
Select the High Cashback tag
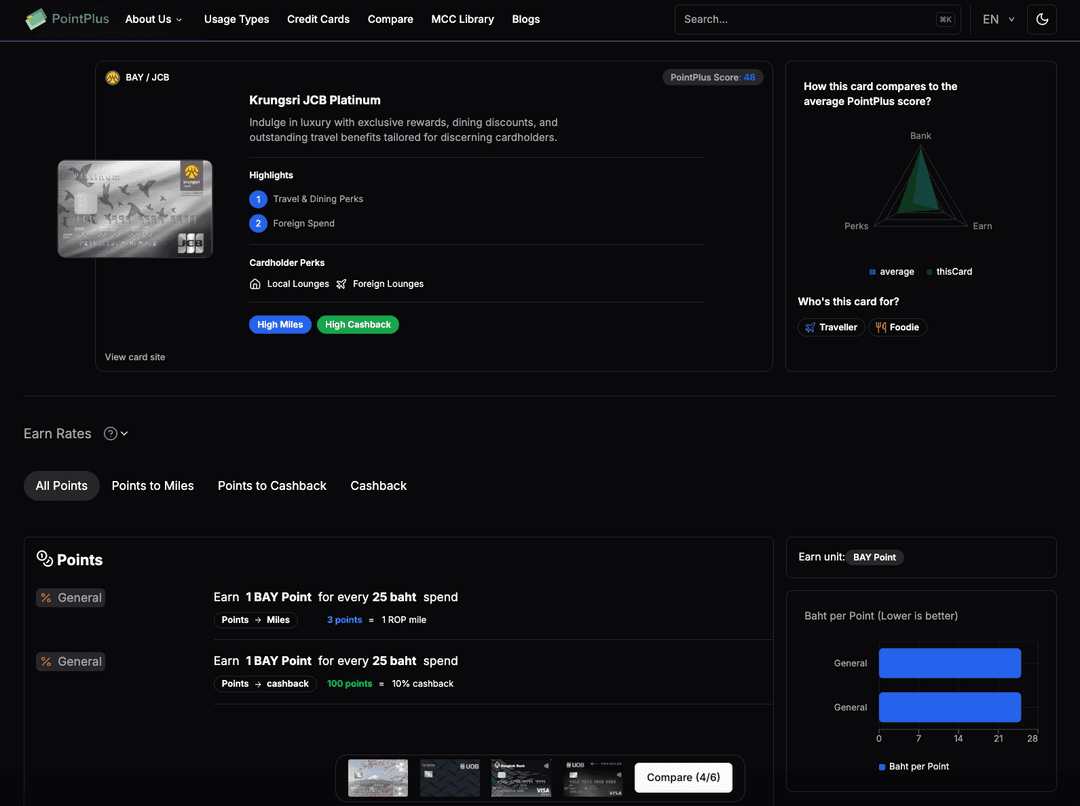click(x=357, y=324)
